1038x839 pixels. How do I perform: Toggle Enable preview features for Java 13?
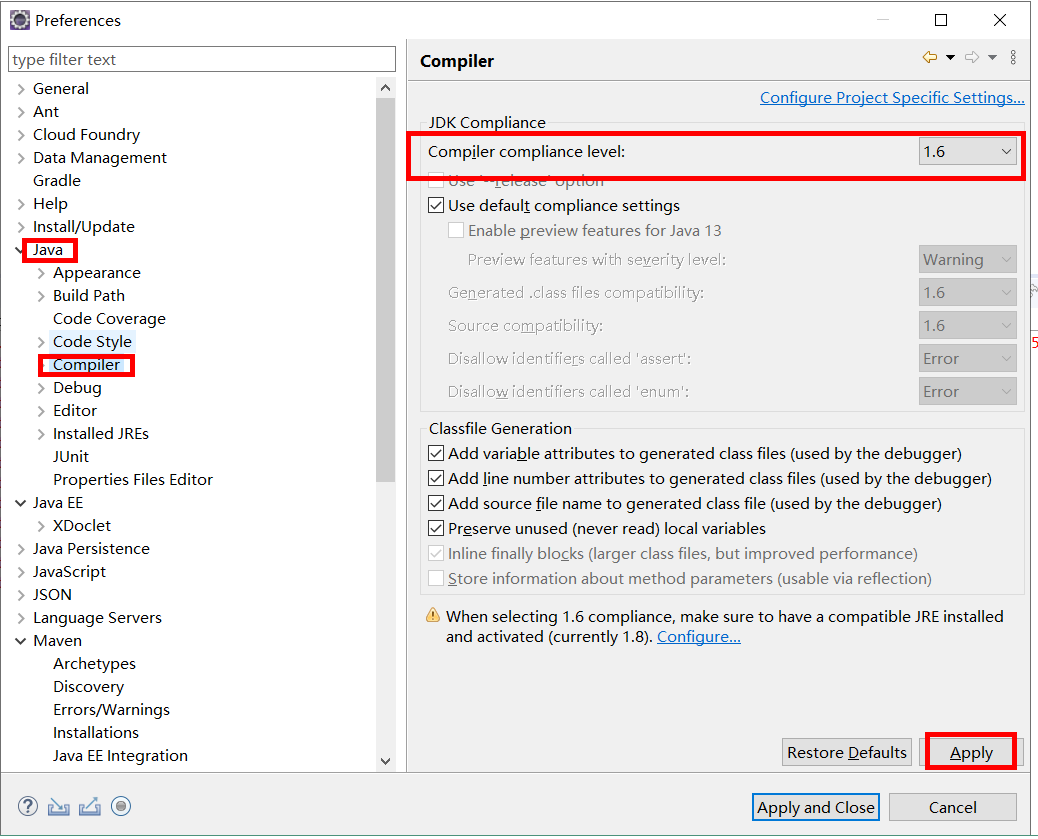455,230
